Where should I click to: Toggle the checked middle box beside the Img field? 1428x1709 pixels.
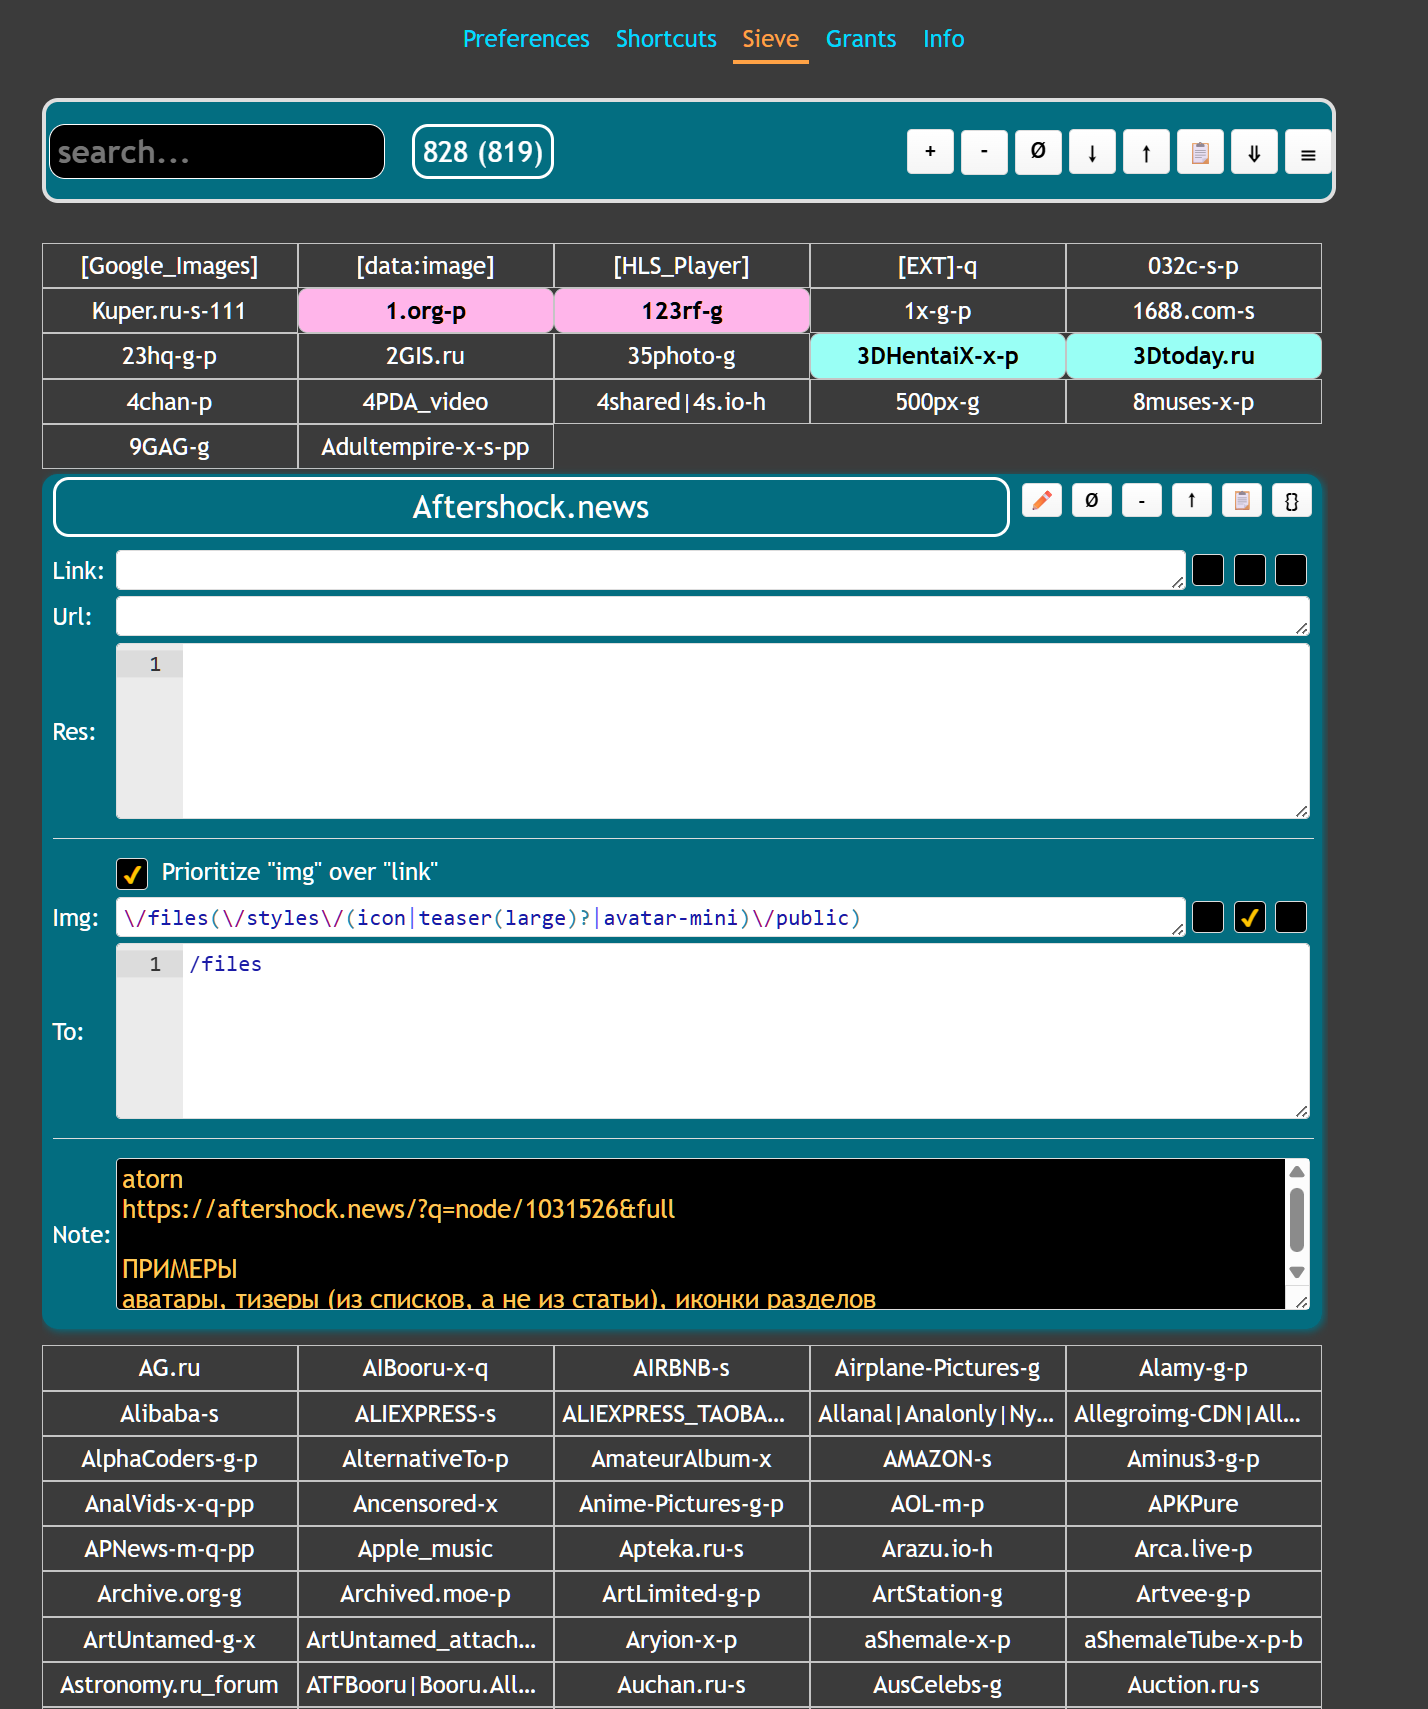click(1250, 917)
